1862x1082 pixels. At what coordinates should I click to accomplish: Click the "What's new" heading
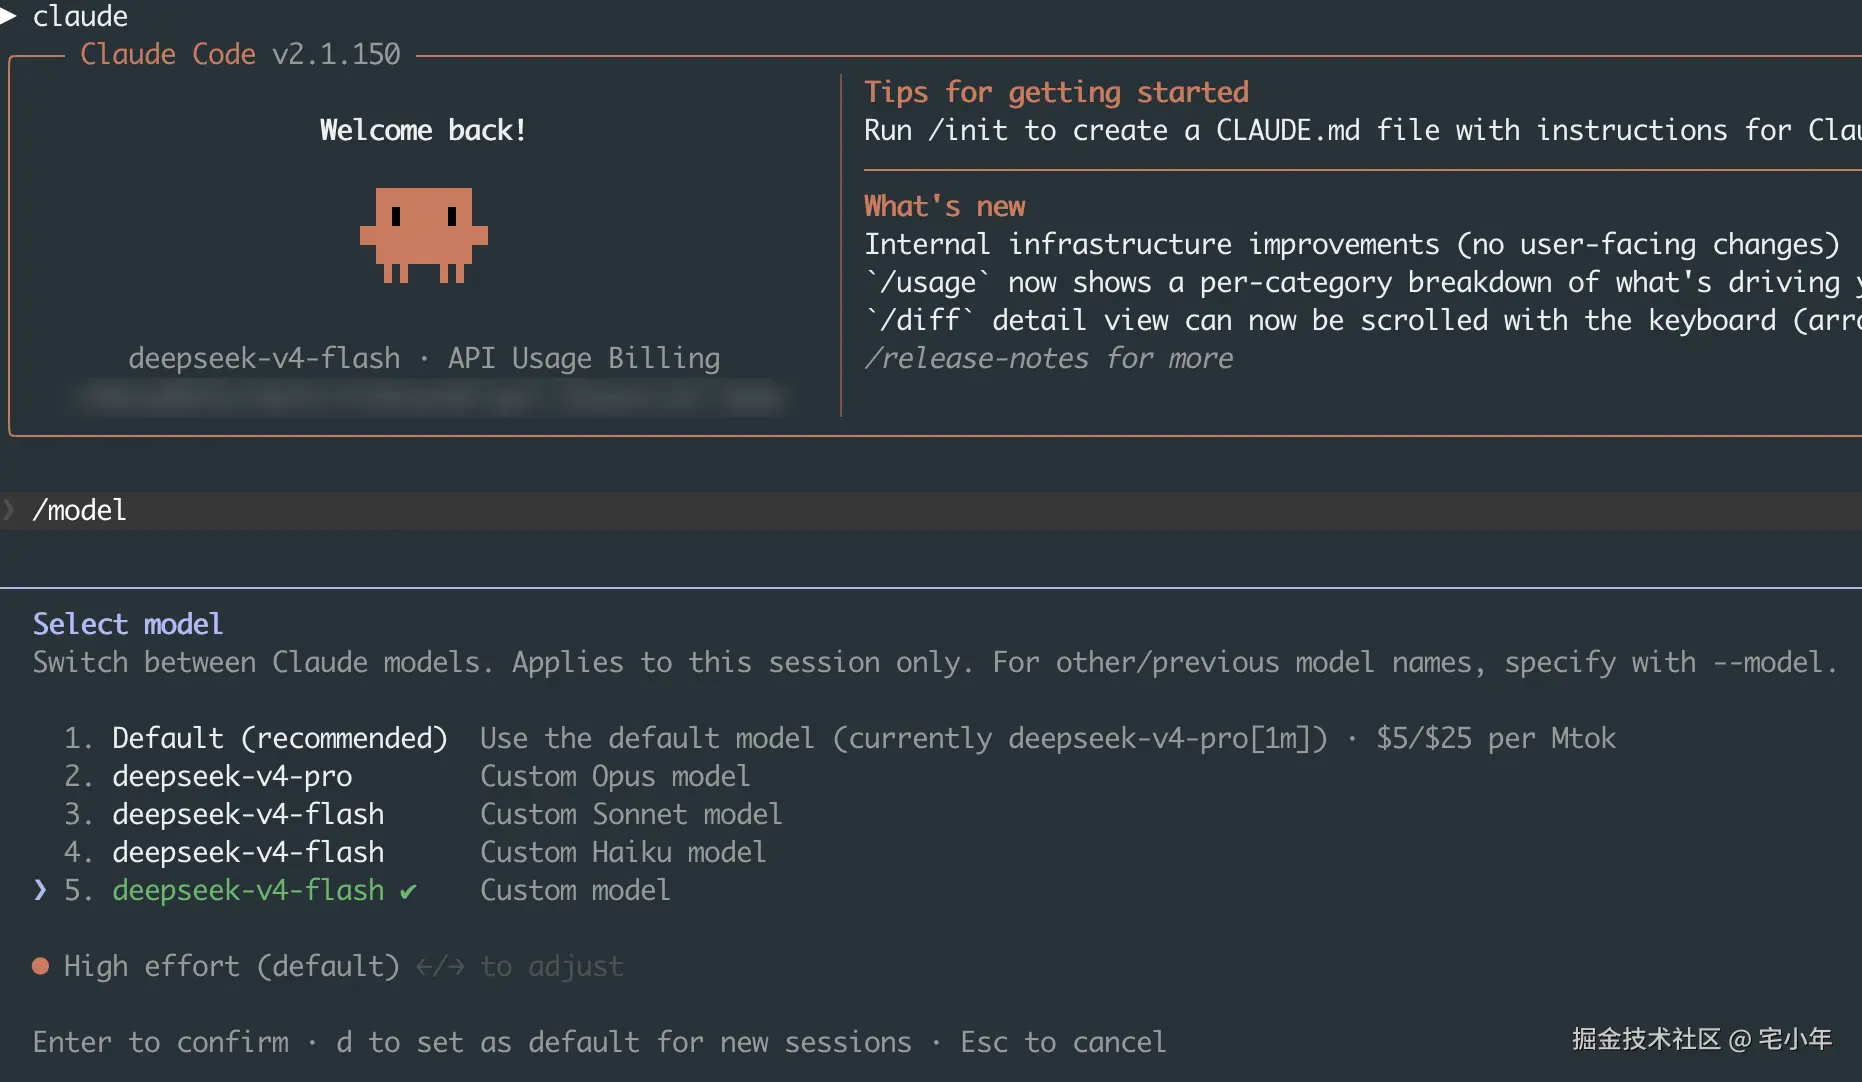[945, 206]
